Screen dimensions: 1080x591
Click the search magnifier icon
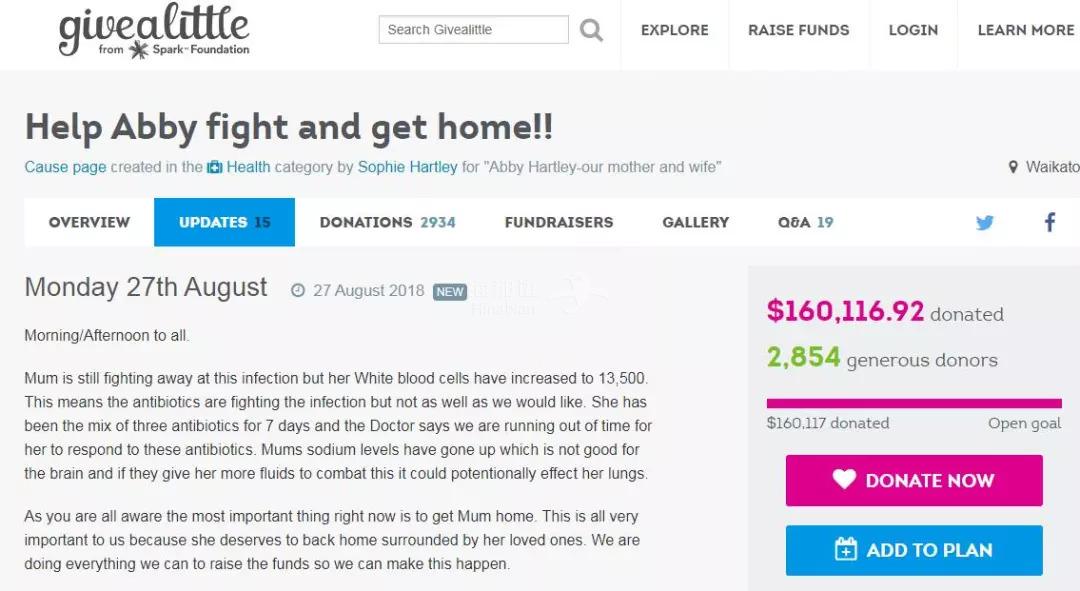pyautogui.click(x=591, y=31)
